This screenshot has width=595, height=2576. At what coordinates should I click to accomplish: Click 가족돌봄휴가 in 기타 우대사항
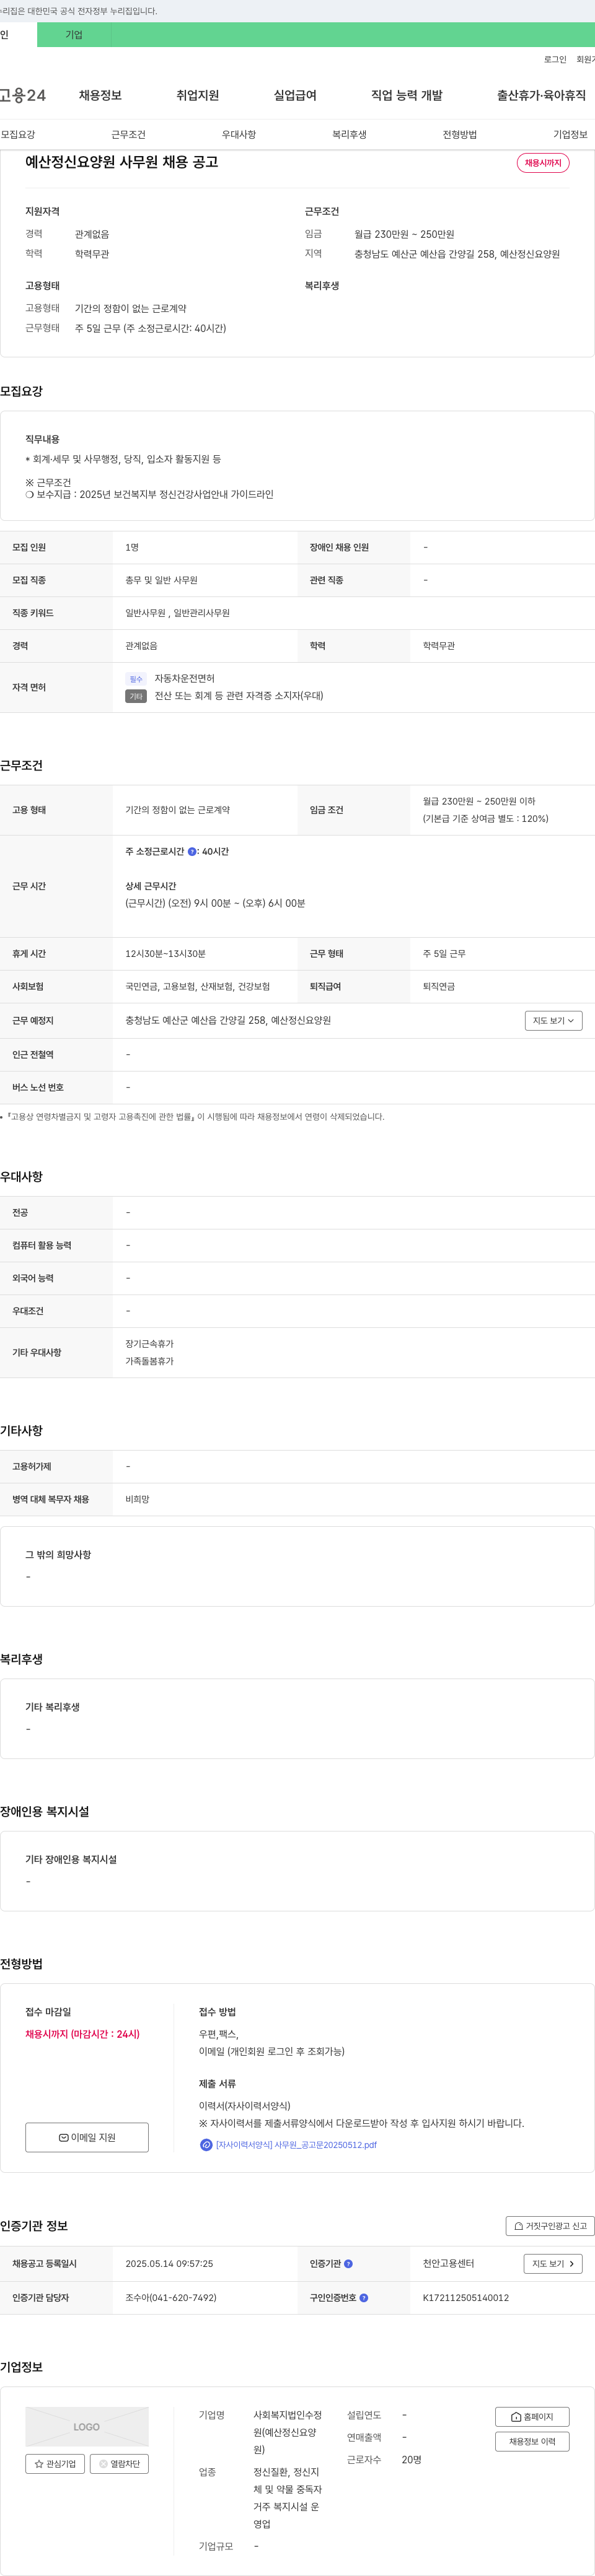pyautogui.click(x=149, y=1362)
